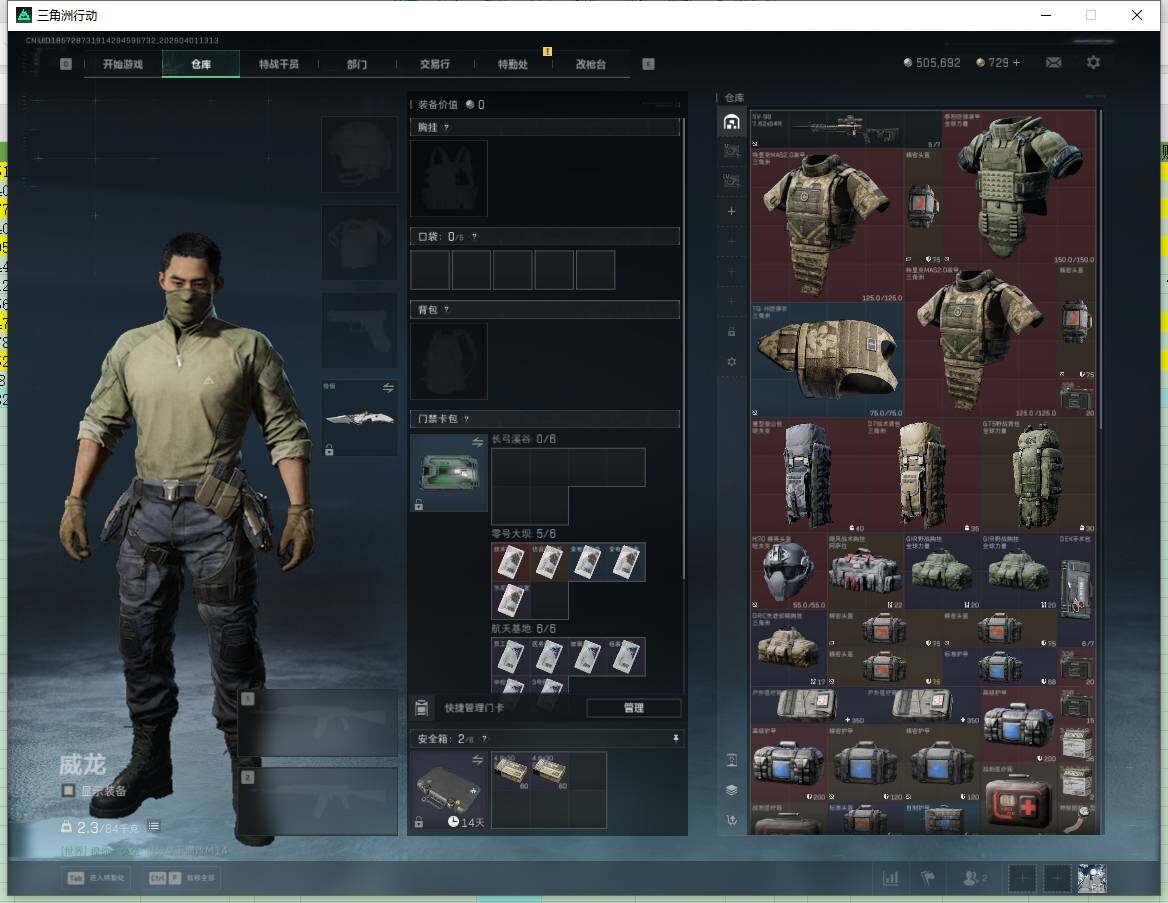Screen dimensions: 1168x903
Task: Click the swap arrows on the keycard case
Action: 477,443
